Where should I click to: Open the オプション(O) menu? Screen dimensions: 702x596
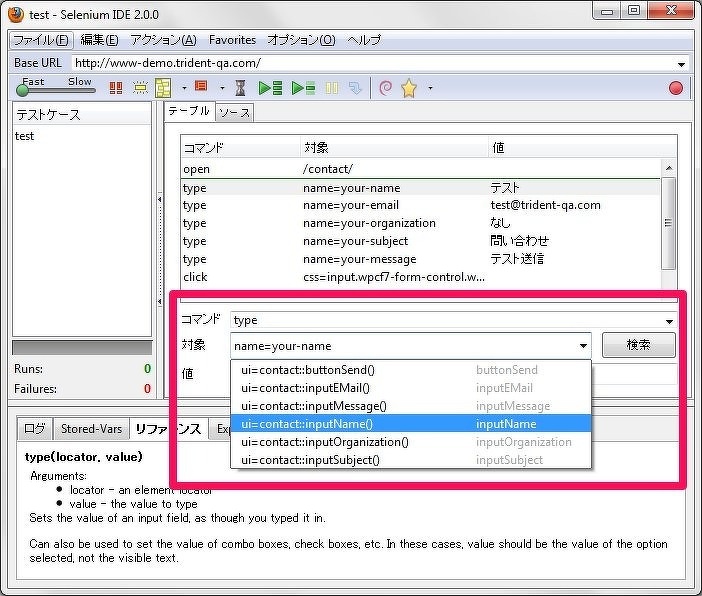click(x=301, y=40)
